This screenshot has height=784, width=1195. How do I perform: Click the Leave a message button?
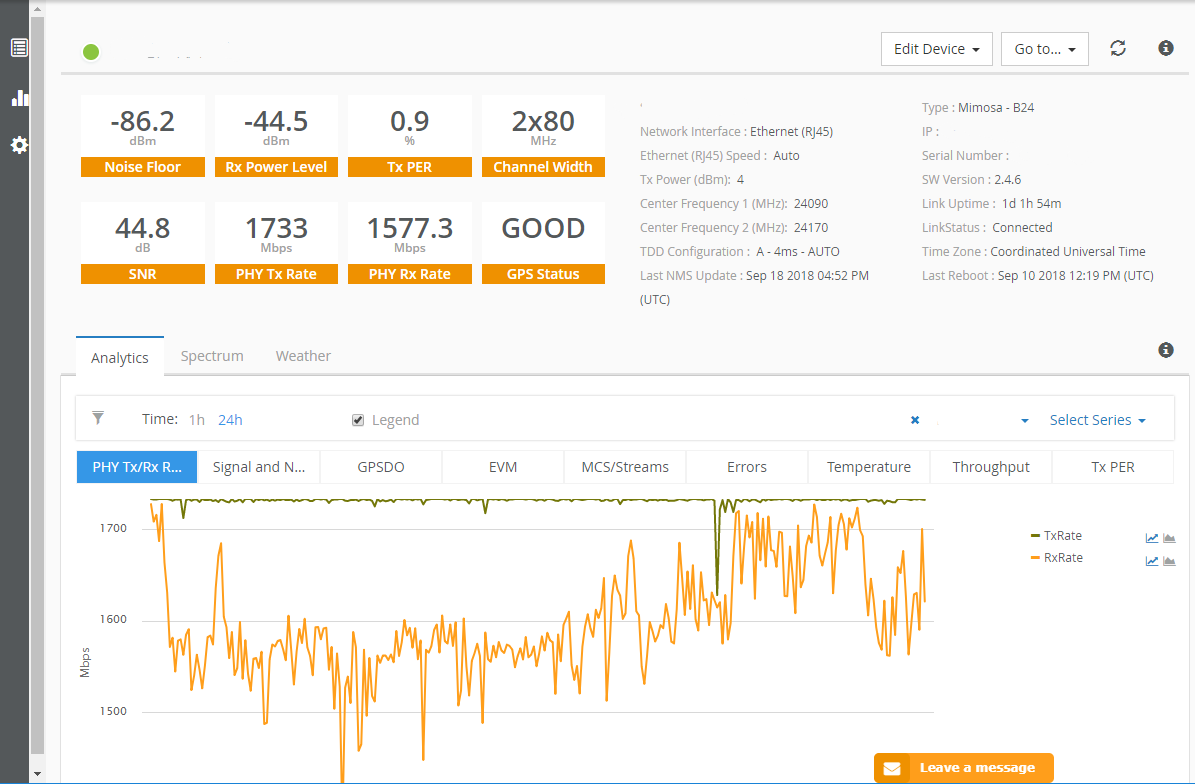964,767
